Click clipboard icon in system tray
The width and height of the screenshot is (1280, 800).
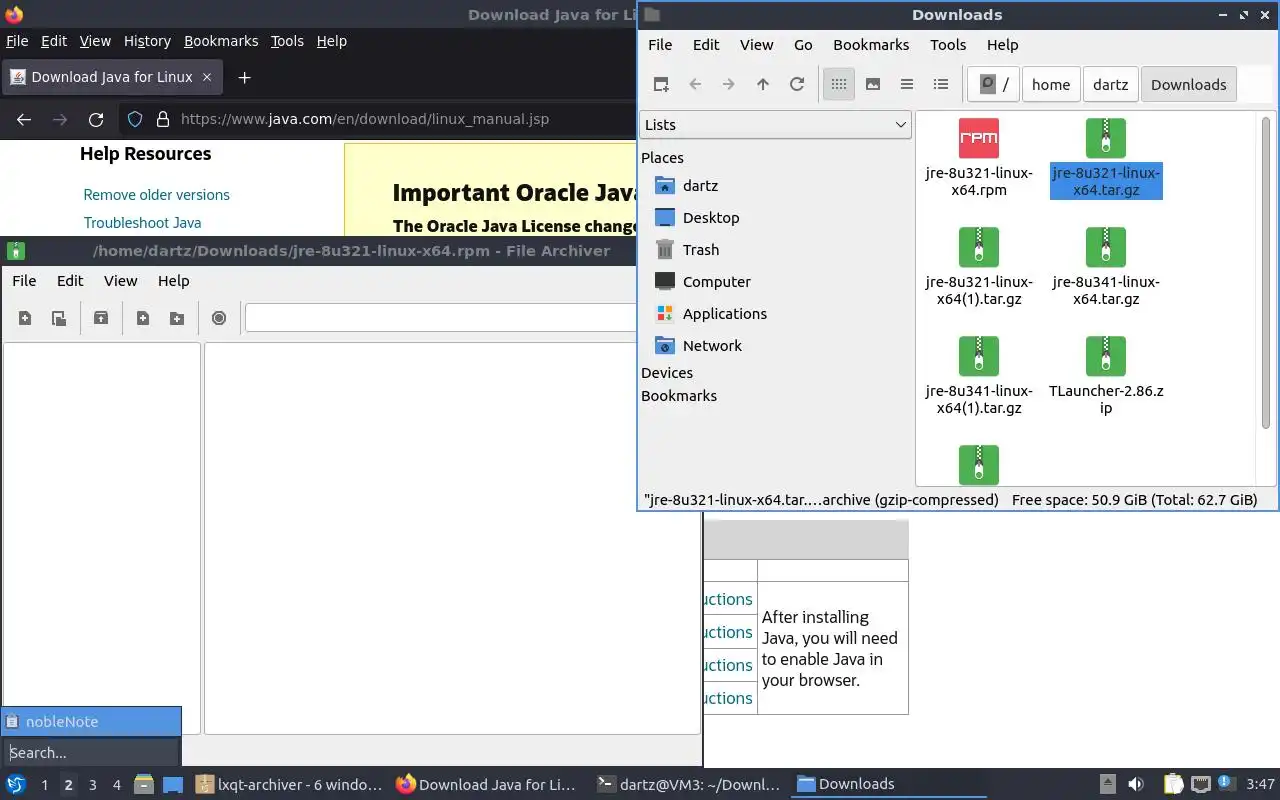pyautogui.click(x=1174, y=785)
